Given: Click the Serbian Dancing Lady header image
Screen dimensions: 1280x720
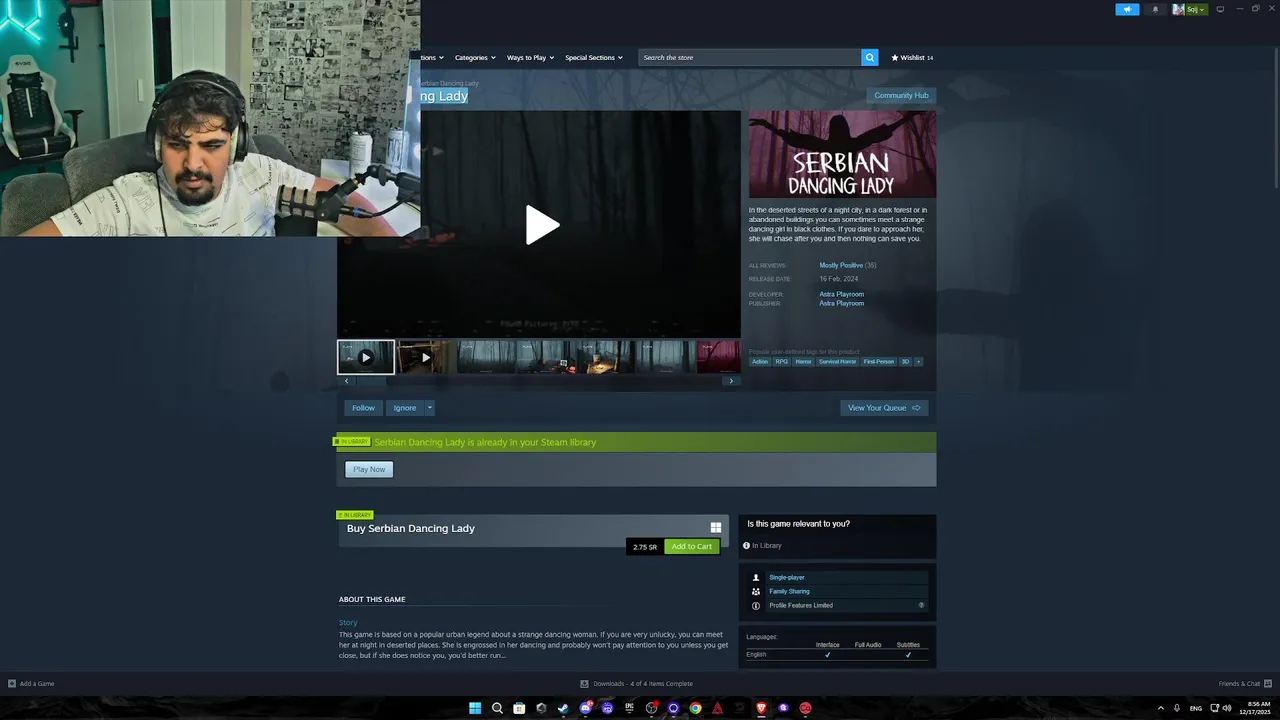Looking at the screenshot, I should pyautogui.click(x=842, y=154).
